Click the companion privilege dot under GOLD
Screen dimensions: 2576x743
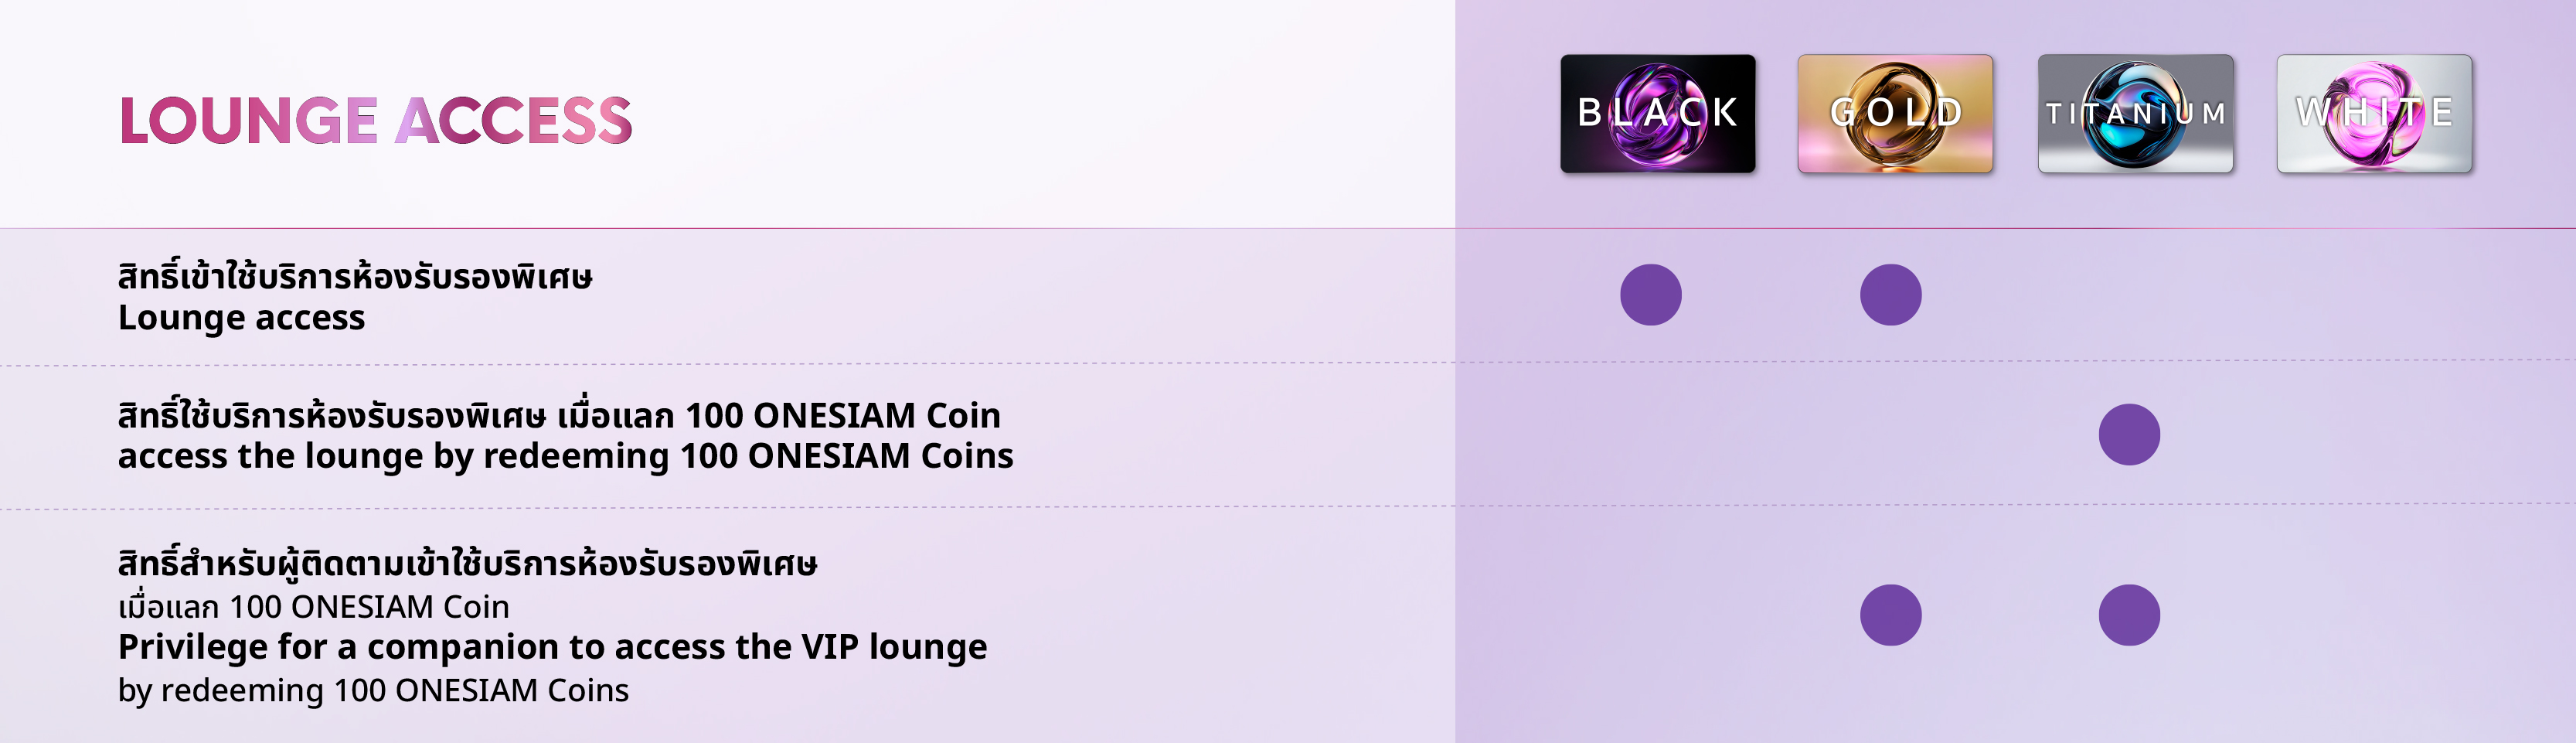coord(1890,615)
